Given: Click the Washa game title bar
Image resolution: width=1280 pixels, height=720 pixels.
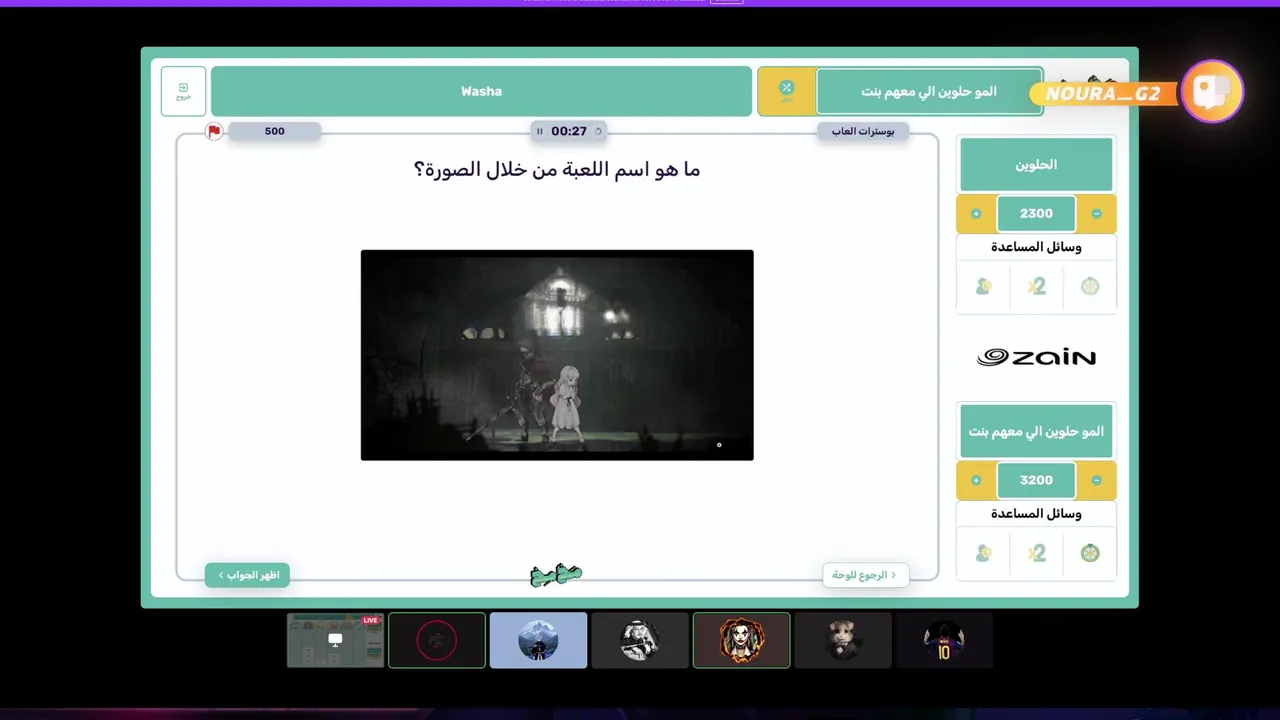Looking at the screenshot, I should [481, 91].
